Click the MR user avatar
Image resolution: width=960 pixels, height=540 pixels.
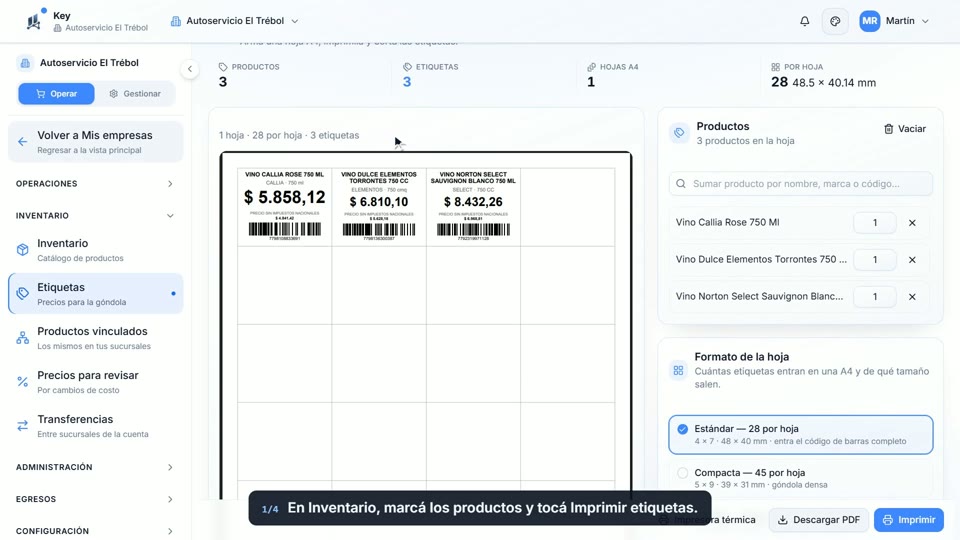click(869, 21)
